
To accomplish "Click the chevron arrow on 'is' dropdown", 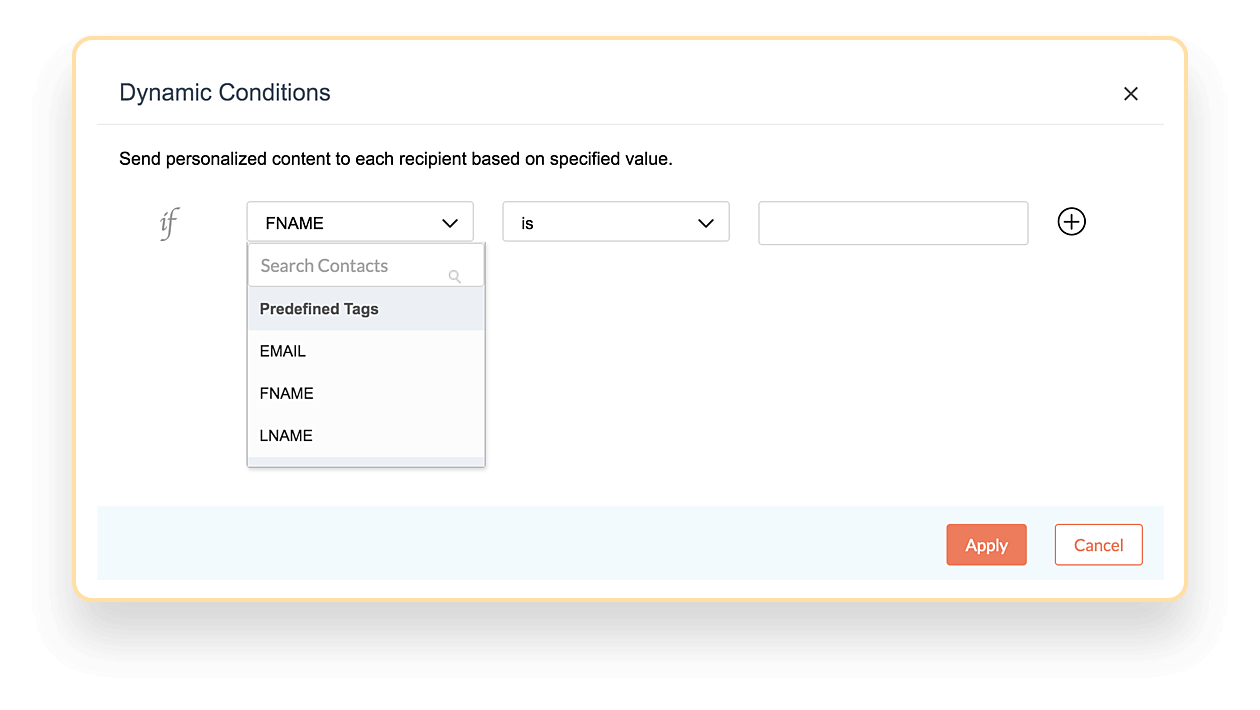I will coord(705,223).
